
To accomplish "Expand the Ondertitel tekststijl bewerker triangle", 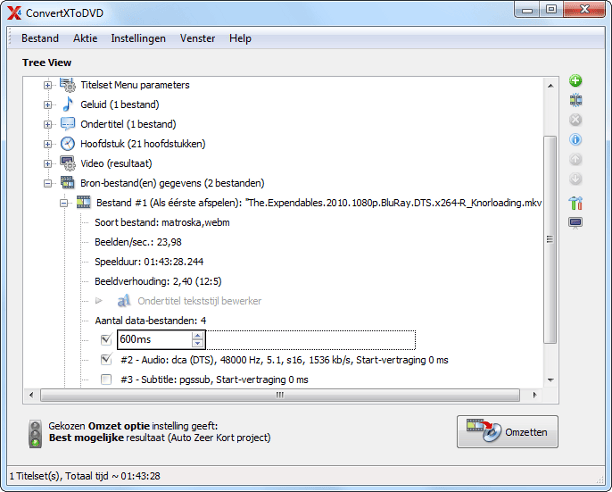I will point(99,301).
